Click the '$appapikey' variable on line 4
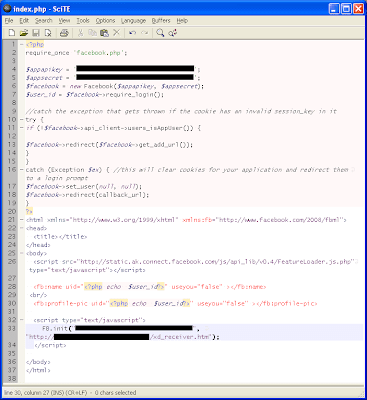The image size is (367, 400). [x=44, y=70]
